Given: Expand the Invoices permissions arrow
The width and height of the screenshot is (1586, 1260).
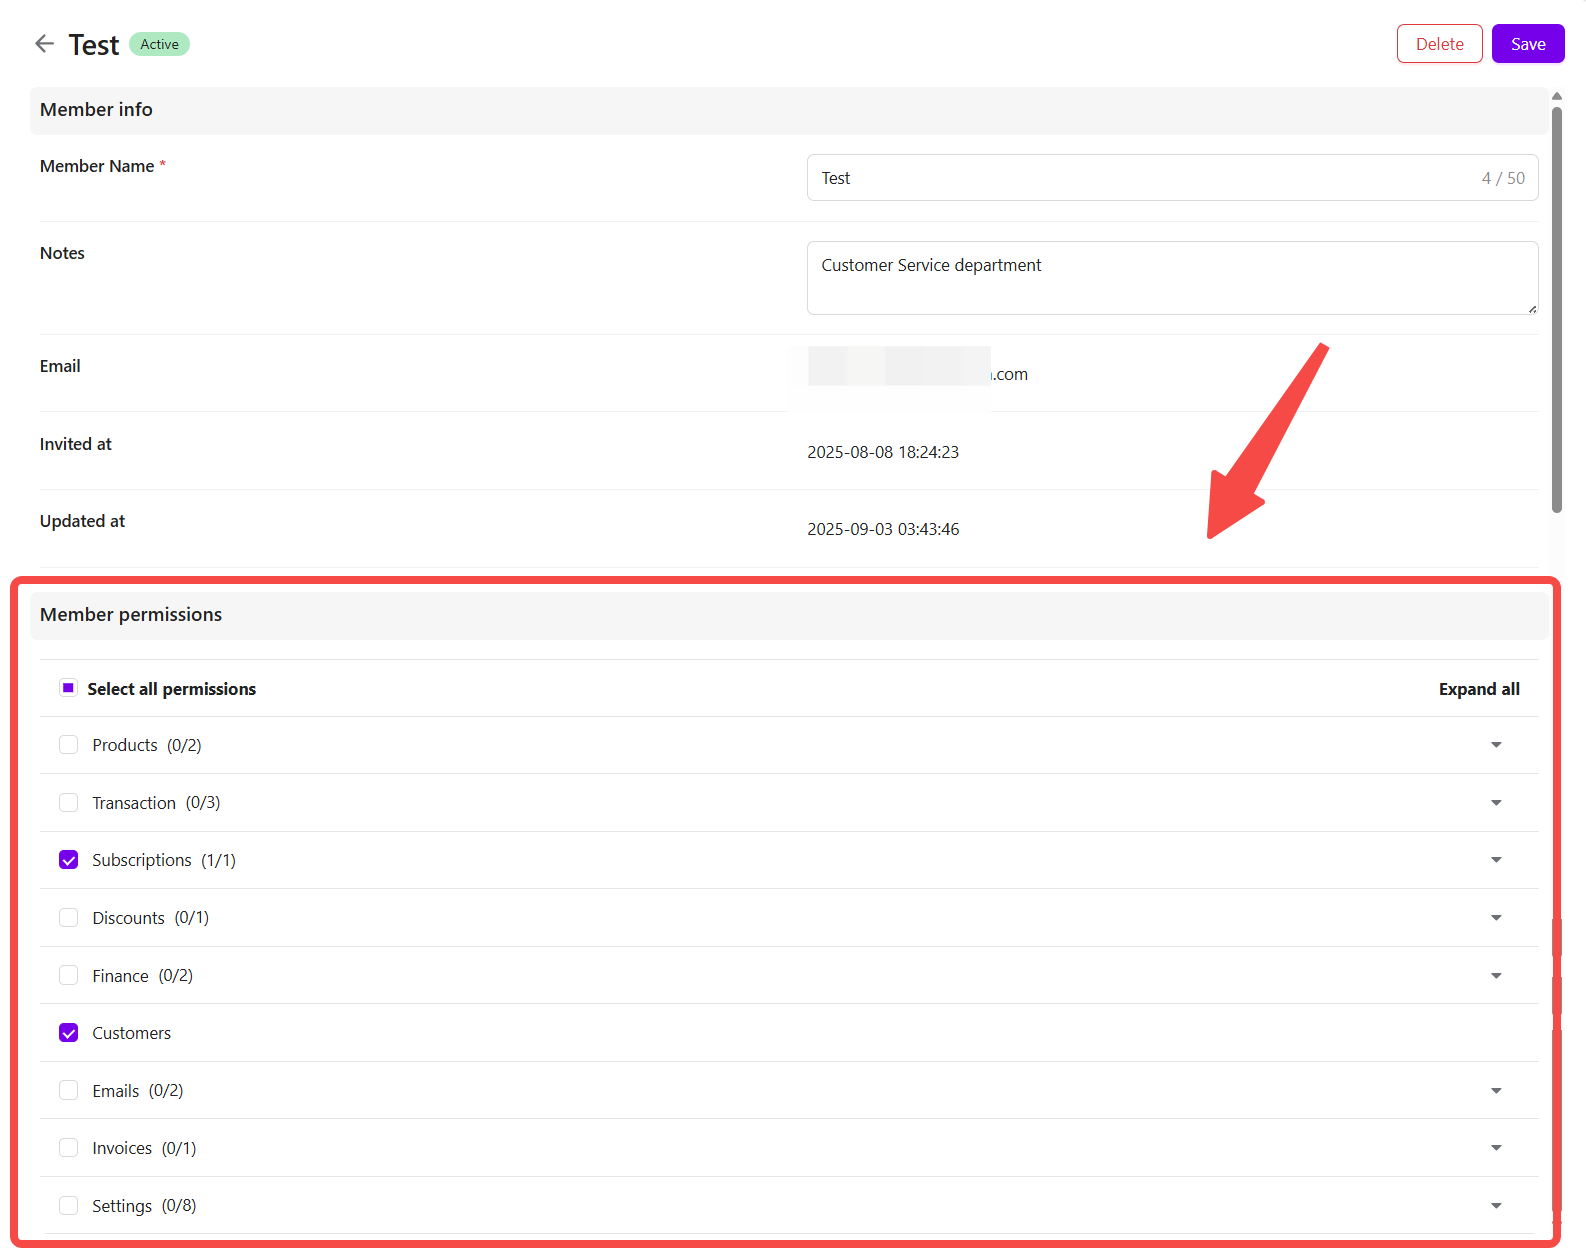Looking at the screenshot, I should click(x=1496, y=1148).
